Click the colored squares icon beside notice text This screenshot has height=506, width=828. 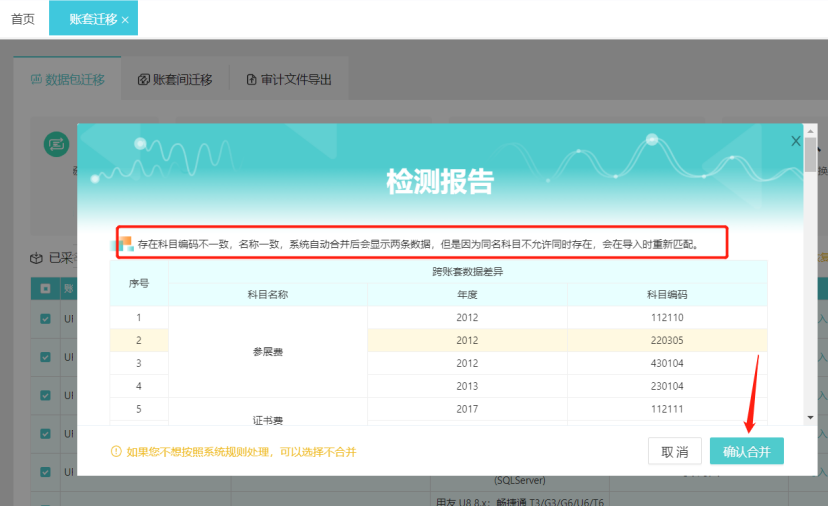(121, 243)
